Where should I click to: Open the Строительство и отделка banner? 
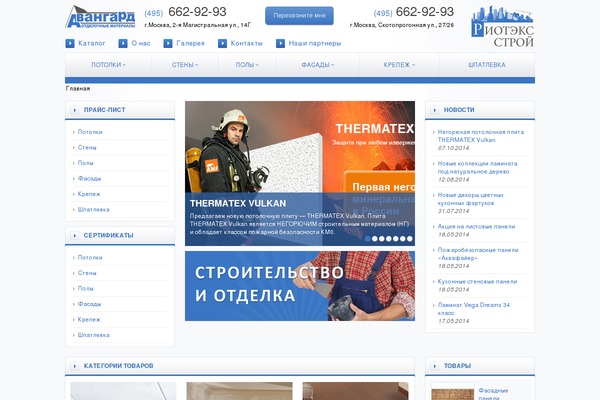300,286
